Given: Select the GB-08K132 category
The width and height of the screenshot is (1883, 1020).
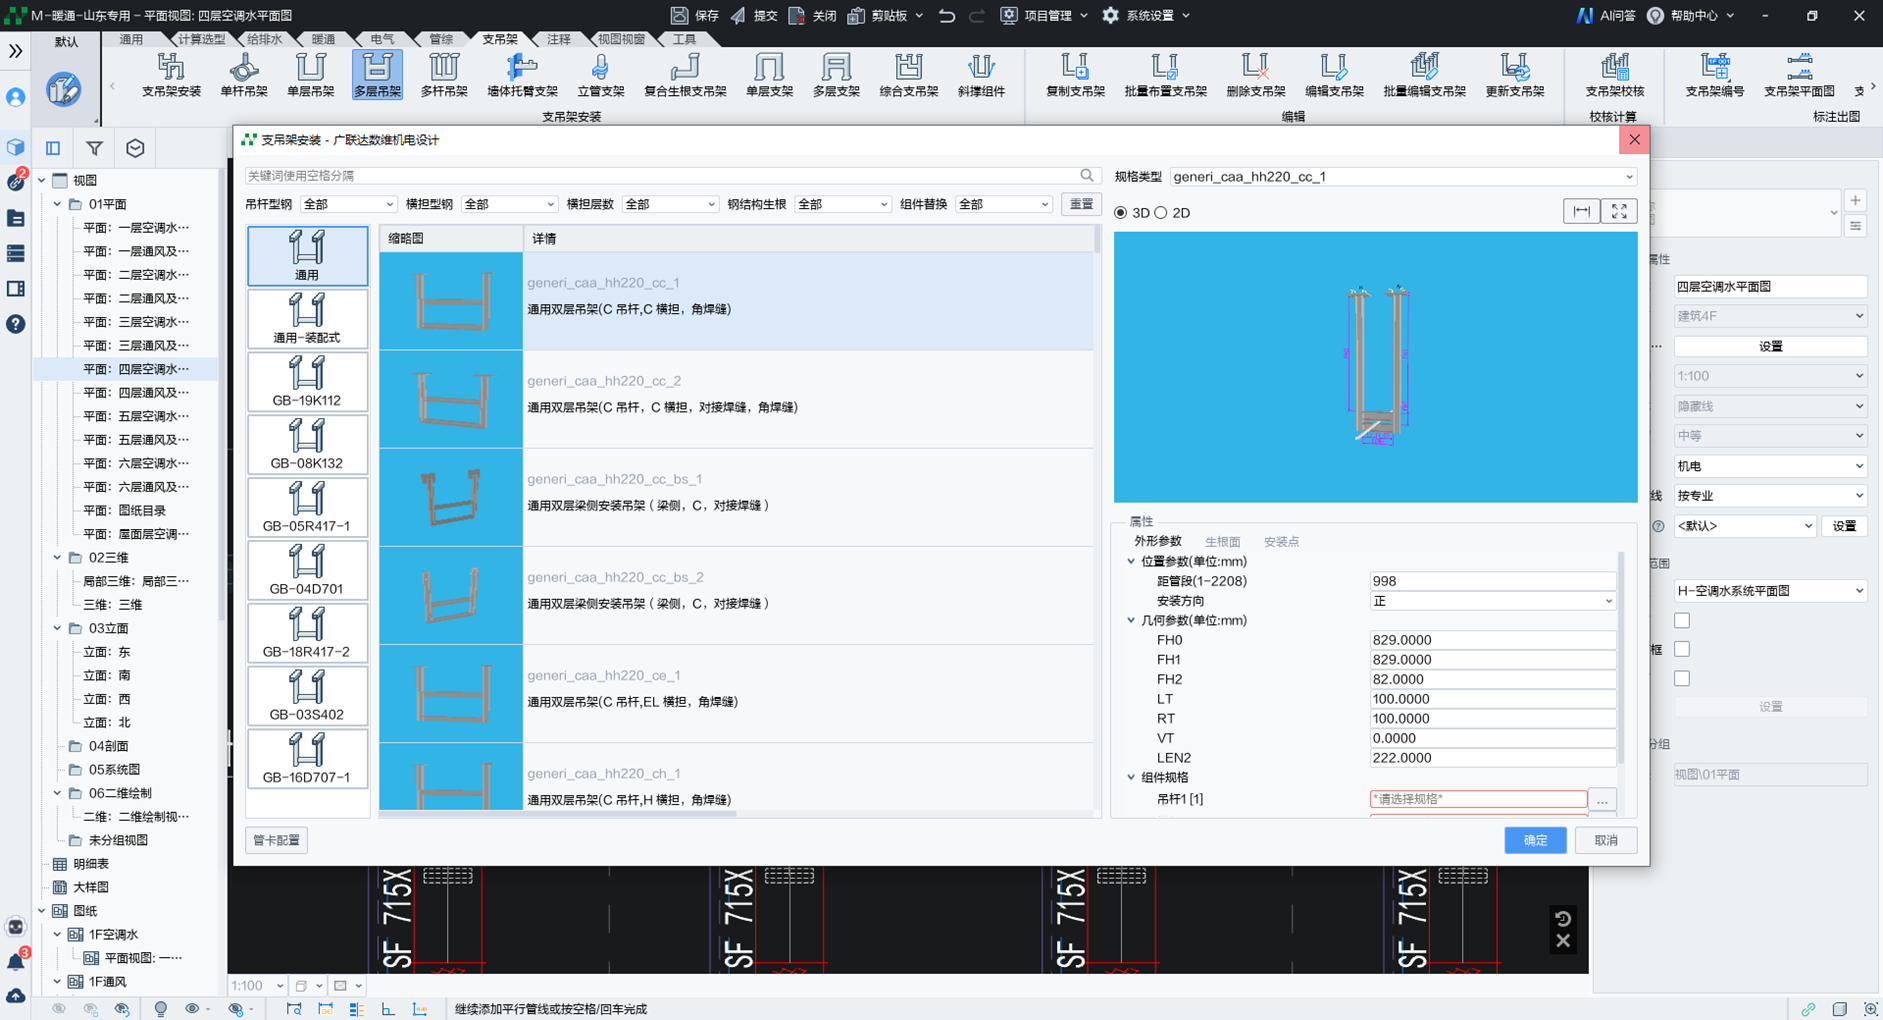Looking at the screenshot, I should pos(307,444).
